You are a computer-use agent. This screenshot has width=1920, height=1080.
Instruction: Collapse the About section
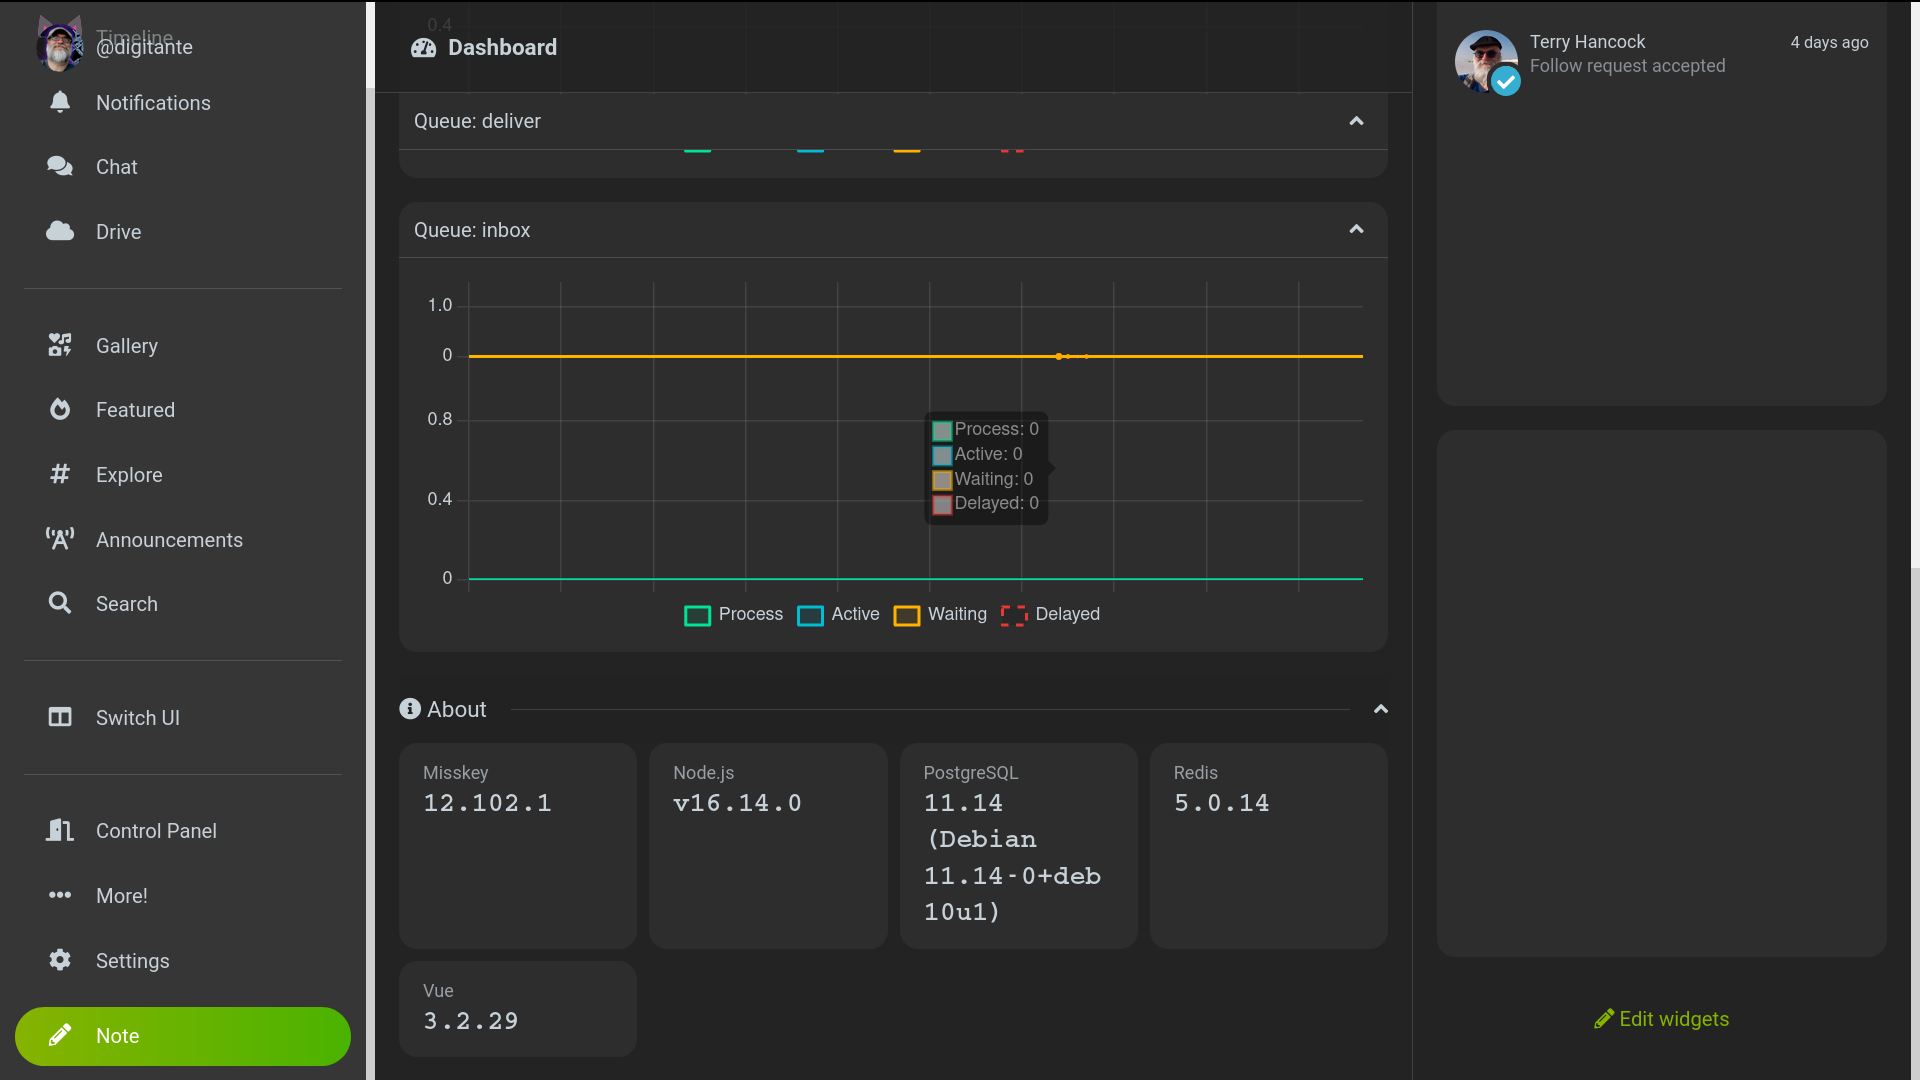click(1380, 709)
